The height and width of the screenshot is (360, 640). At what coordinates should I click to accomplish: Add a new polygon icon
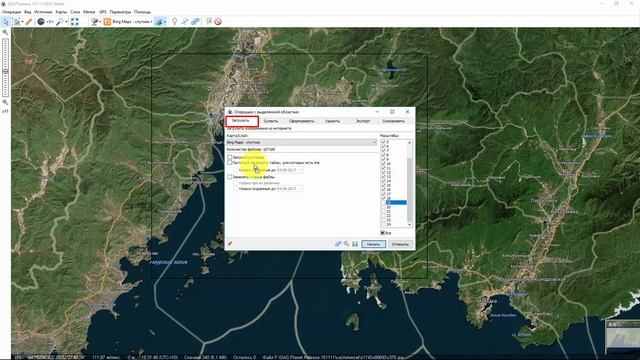point(196,22)
